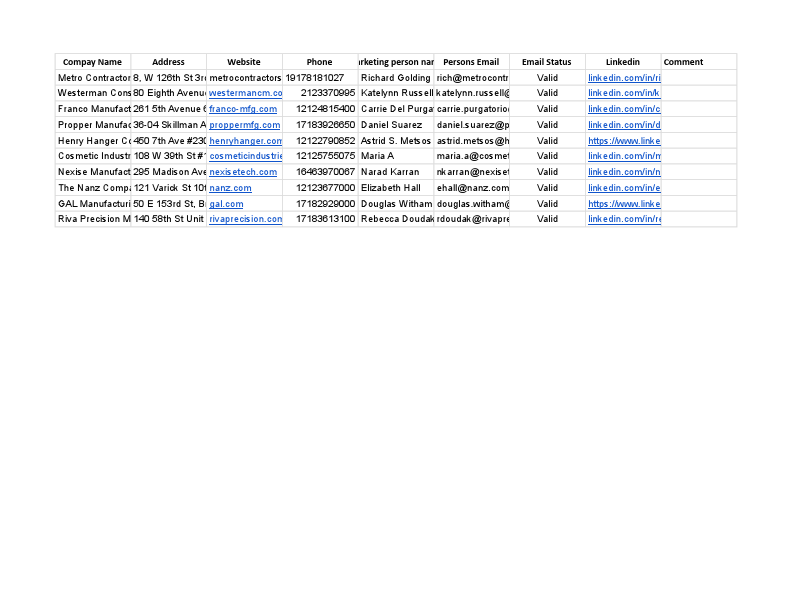Select phone number 12122790852
Image resolution: width=792 pixels, height=612 pixels.
[320, 141]
